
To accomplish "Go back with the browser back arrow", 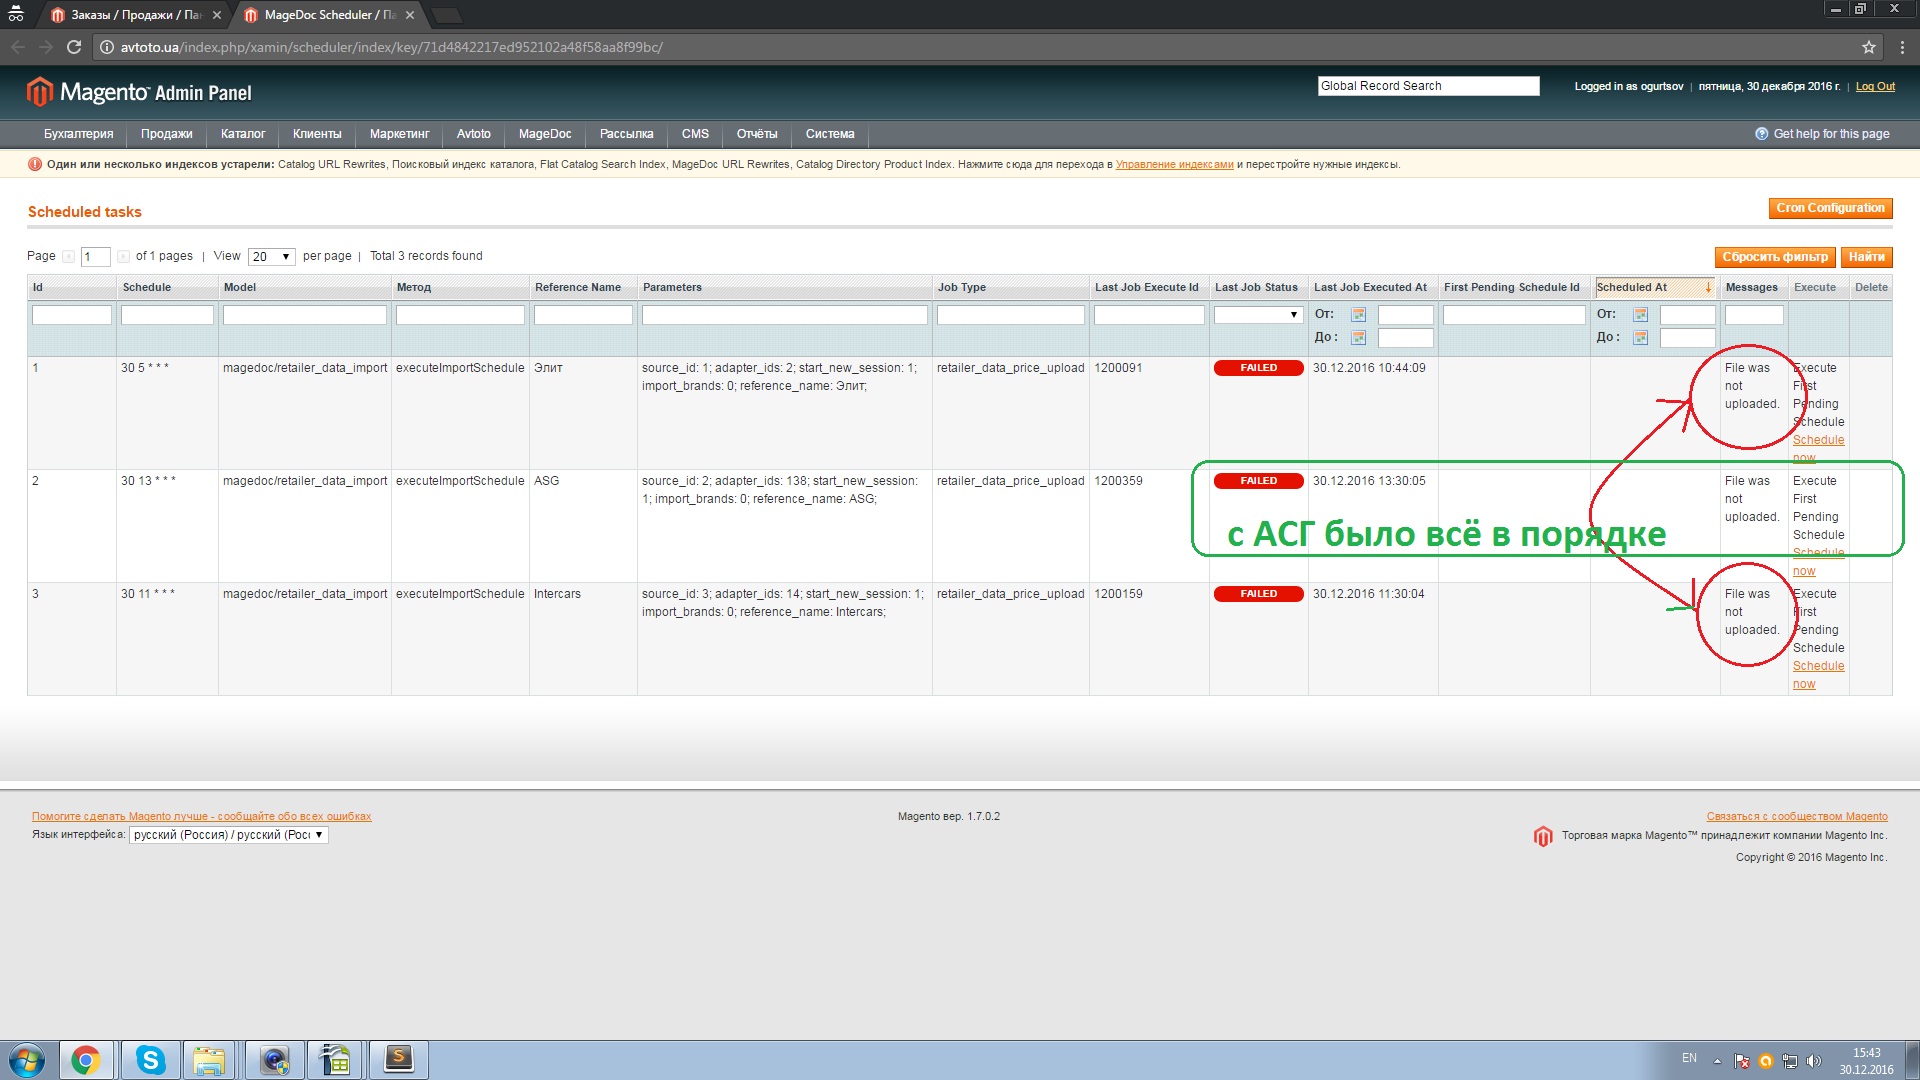I will click(x=18, y=47).
